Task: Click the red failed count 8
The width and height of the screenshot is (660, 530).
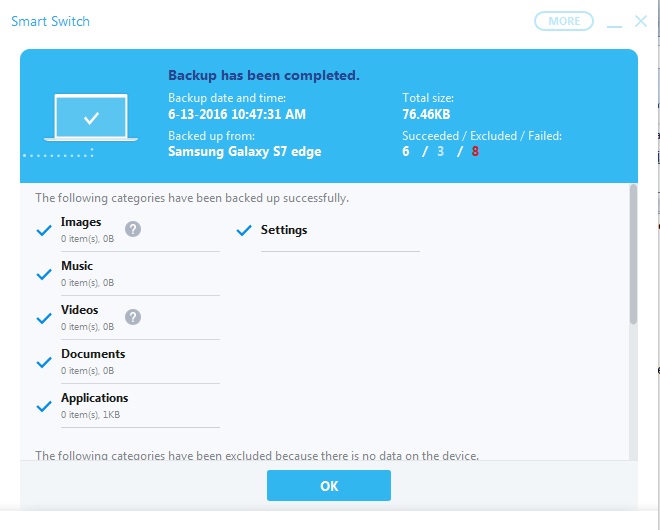Action: (x=475, y=151)
